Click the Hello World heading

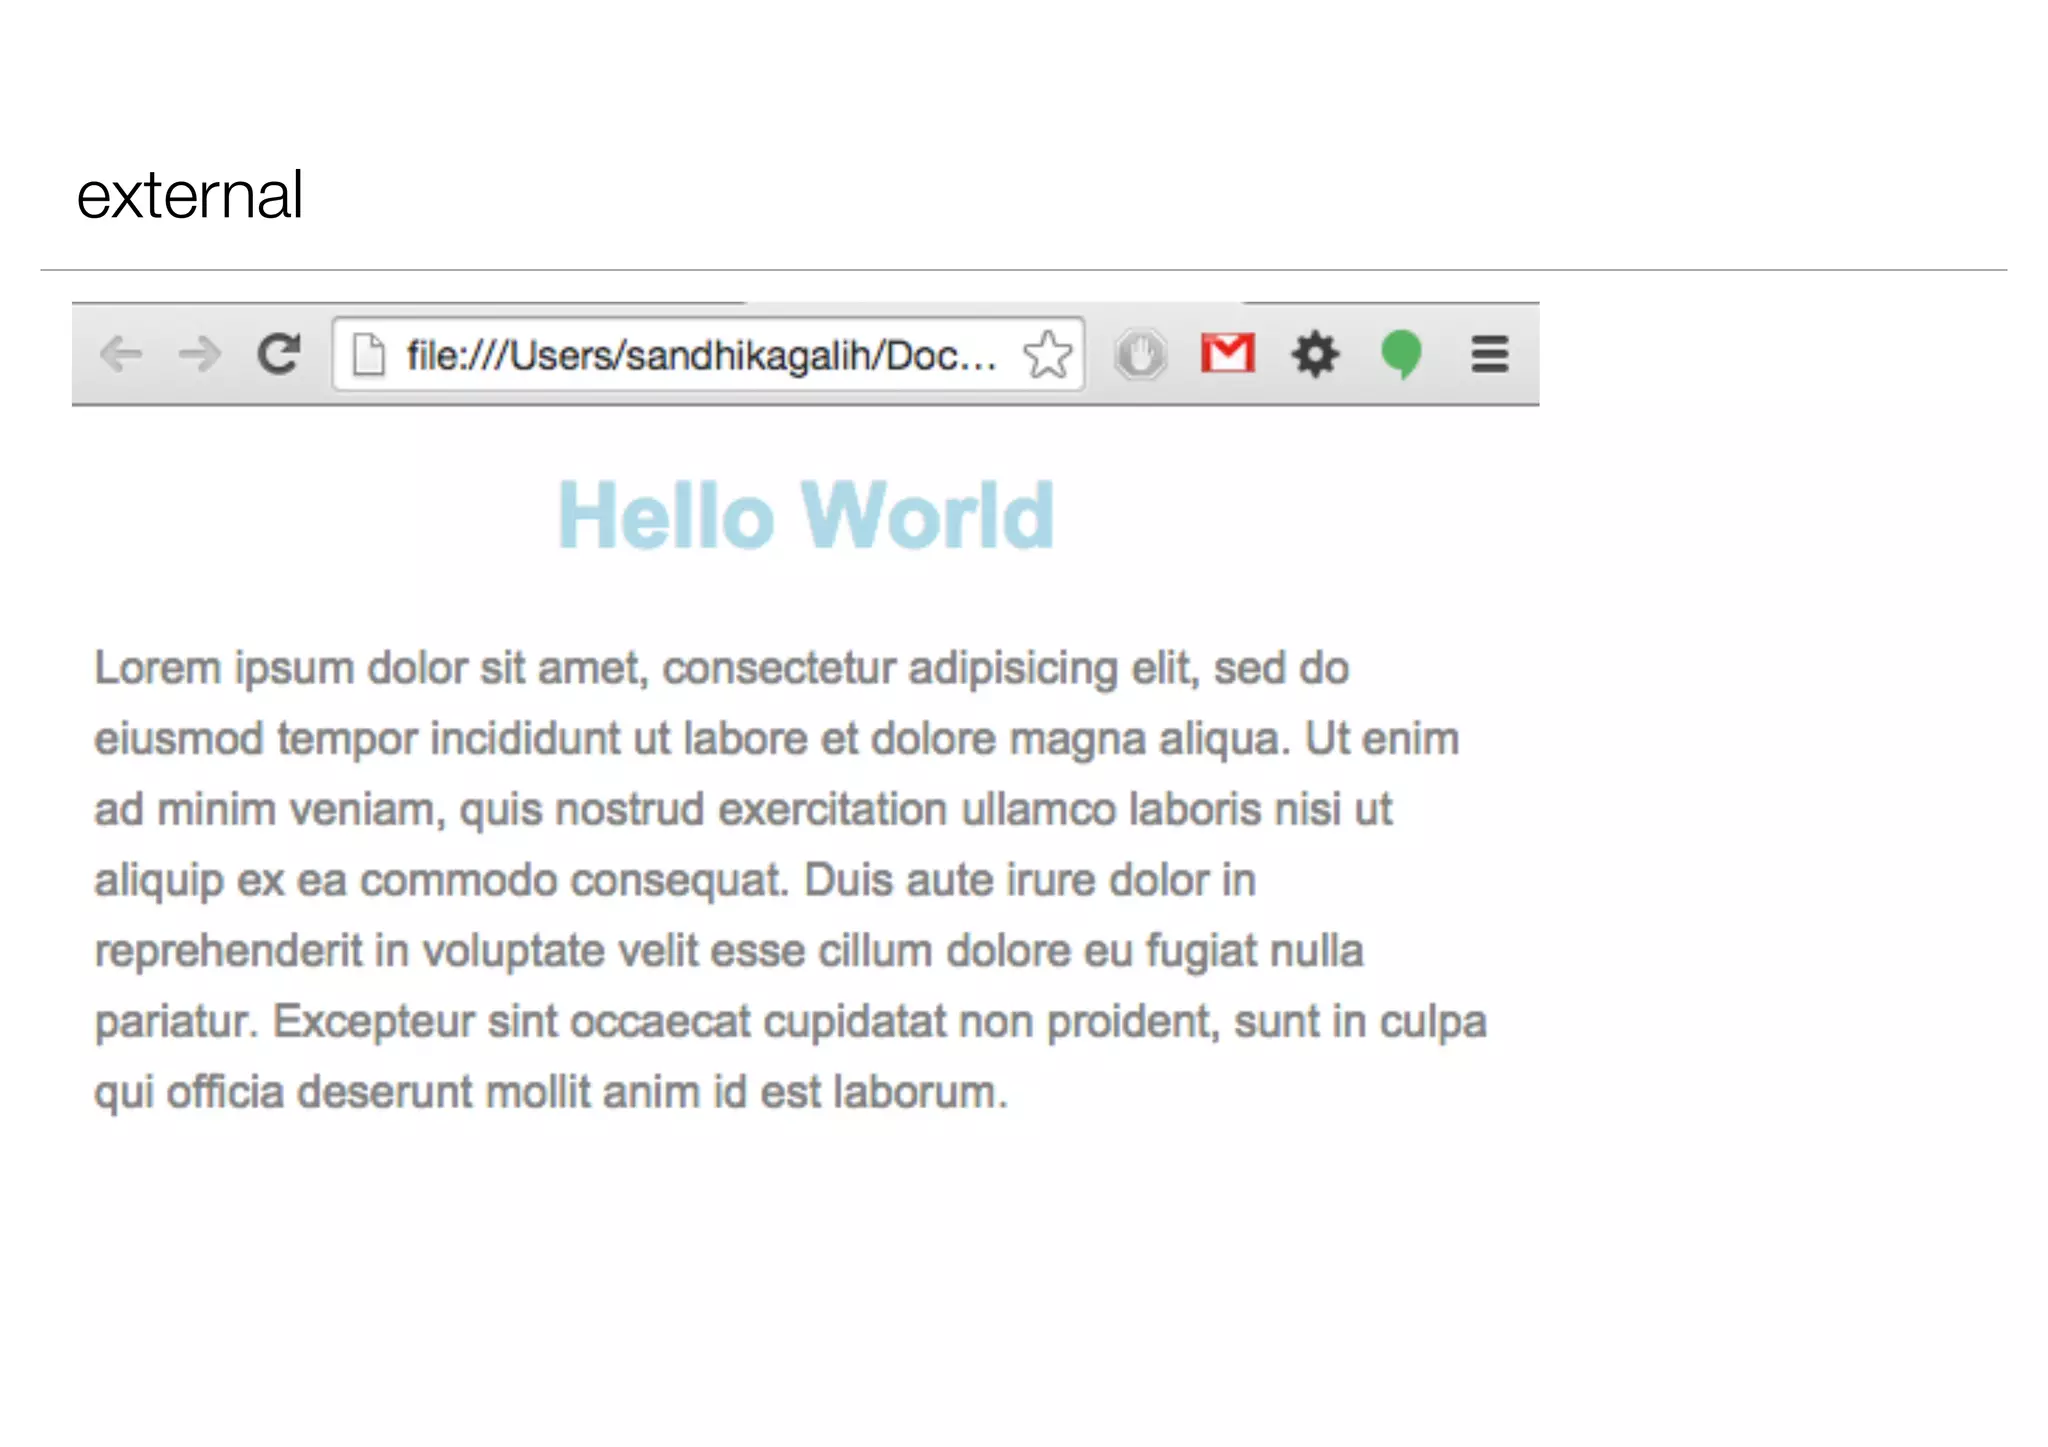[x=806, y=516]
